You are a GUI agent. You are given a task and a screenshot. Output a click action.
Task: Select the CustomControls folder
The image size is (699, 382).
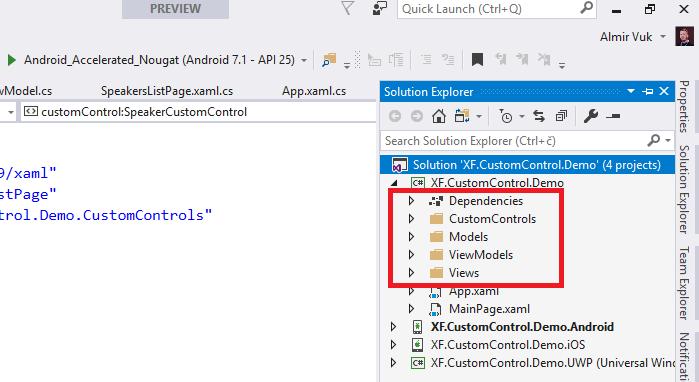point(492,219)
